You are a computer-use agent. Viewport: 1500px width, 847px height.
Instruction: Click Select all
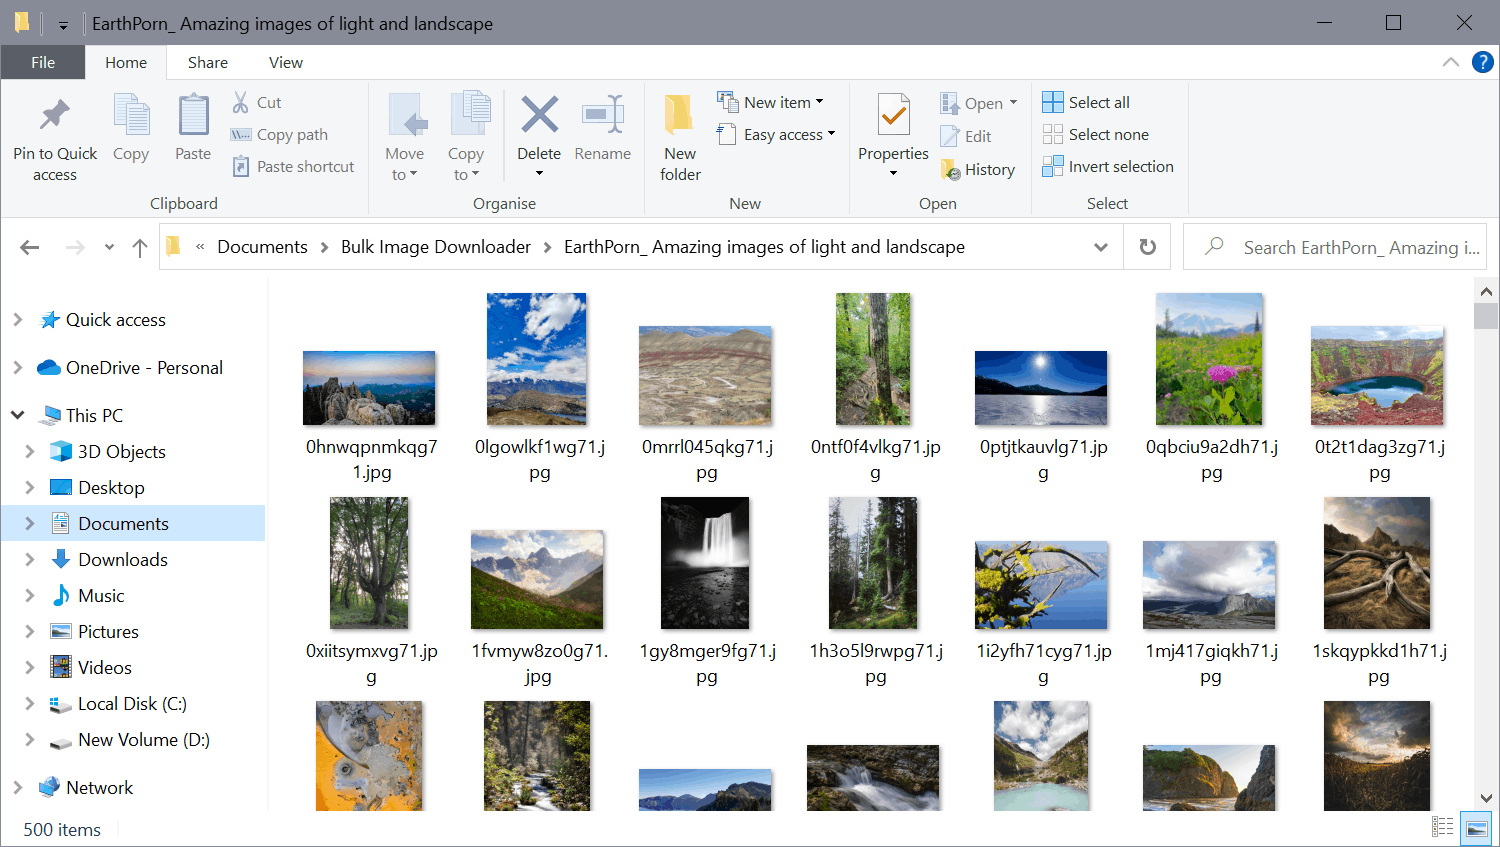tap(1086, 102)
